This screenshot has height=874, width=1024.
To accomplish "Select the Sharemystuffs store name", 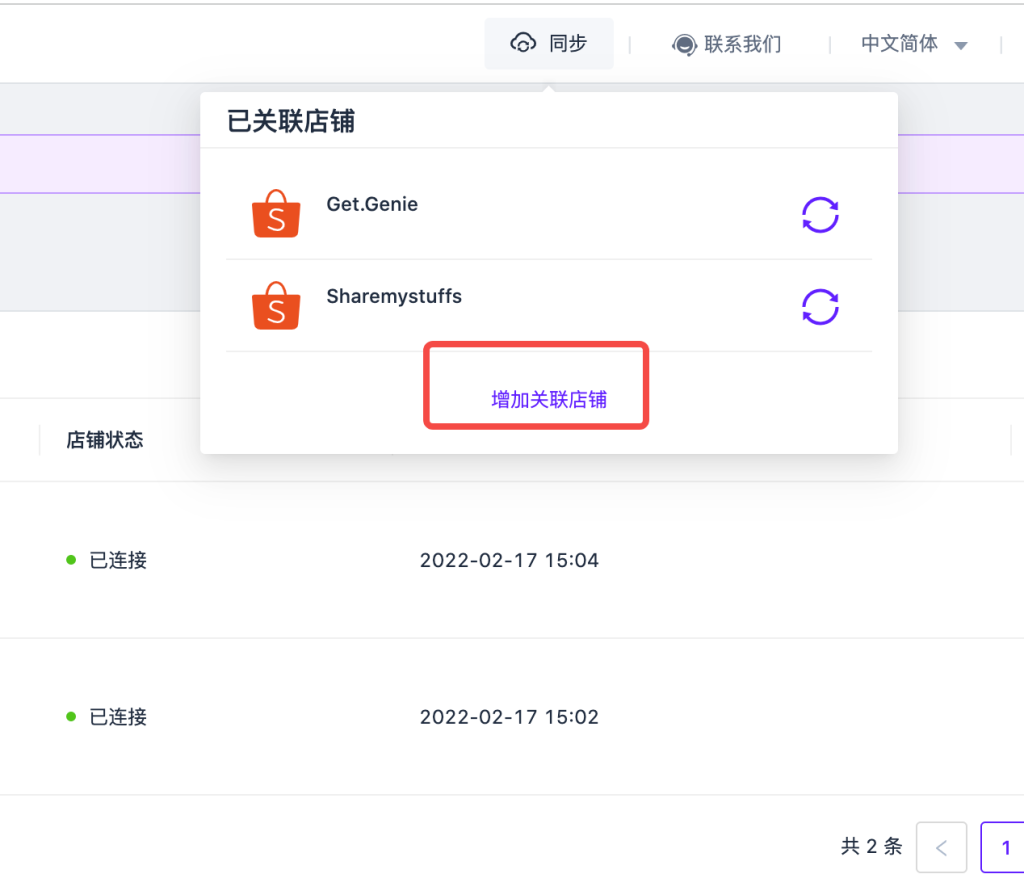I will (x=394, y=296).
